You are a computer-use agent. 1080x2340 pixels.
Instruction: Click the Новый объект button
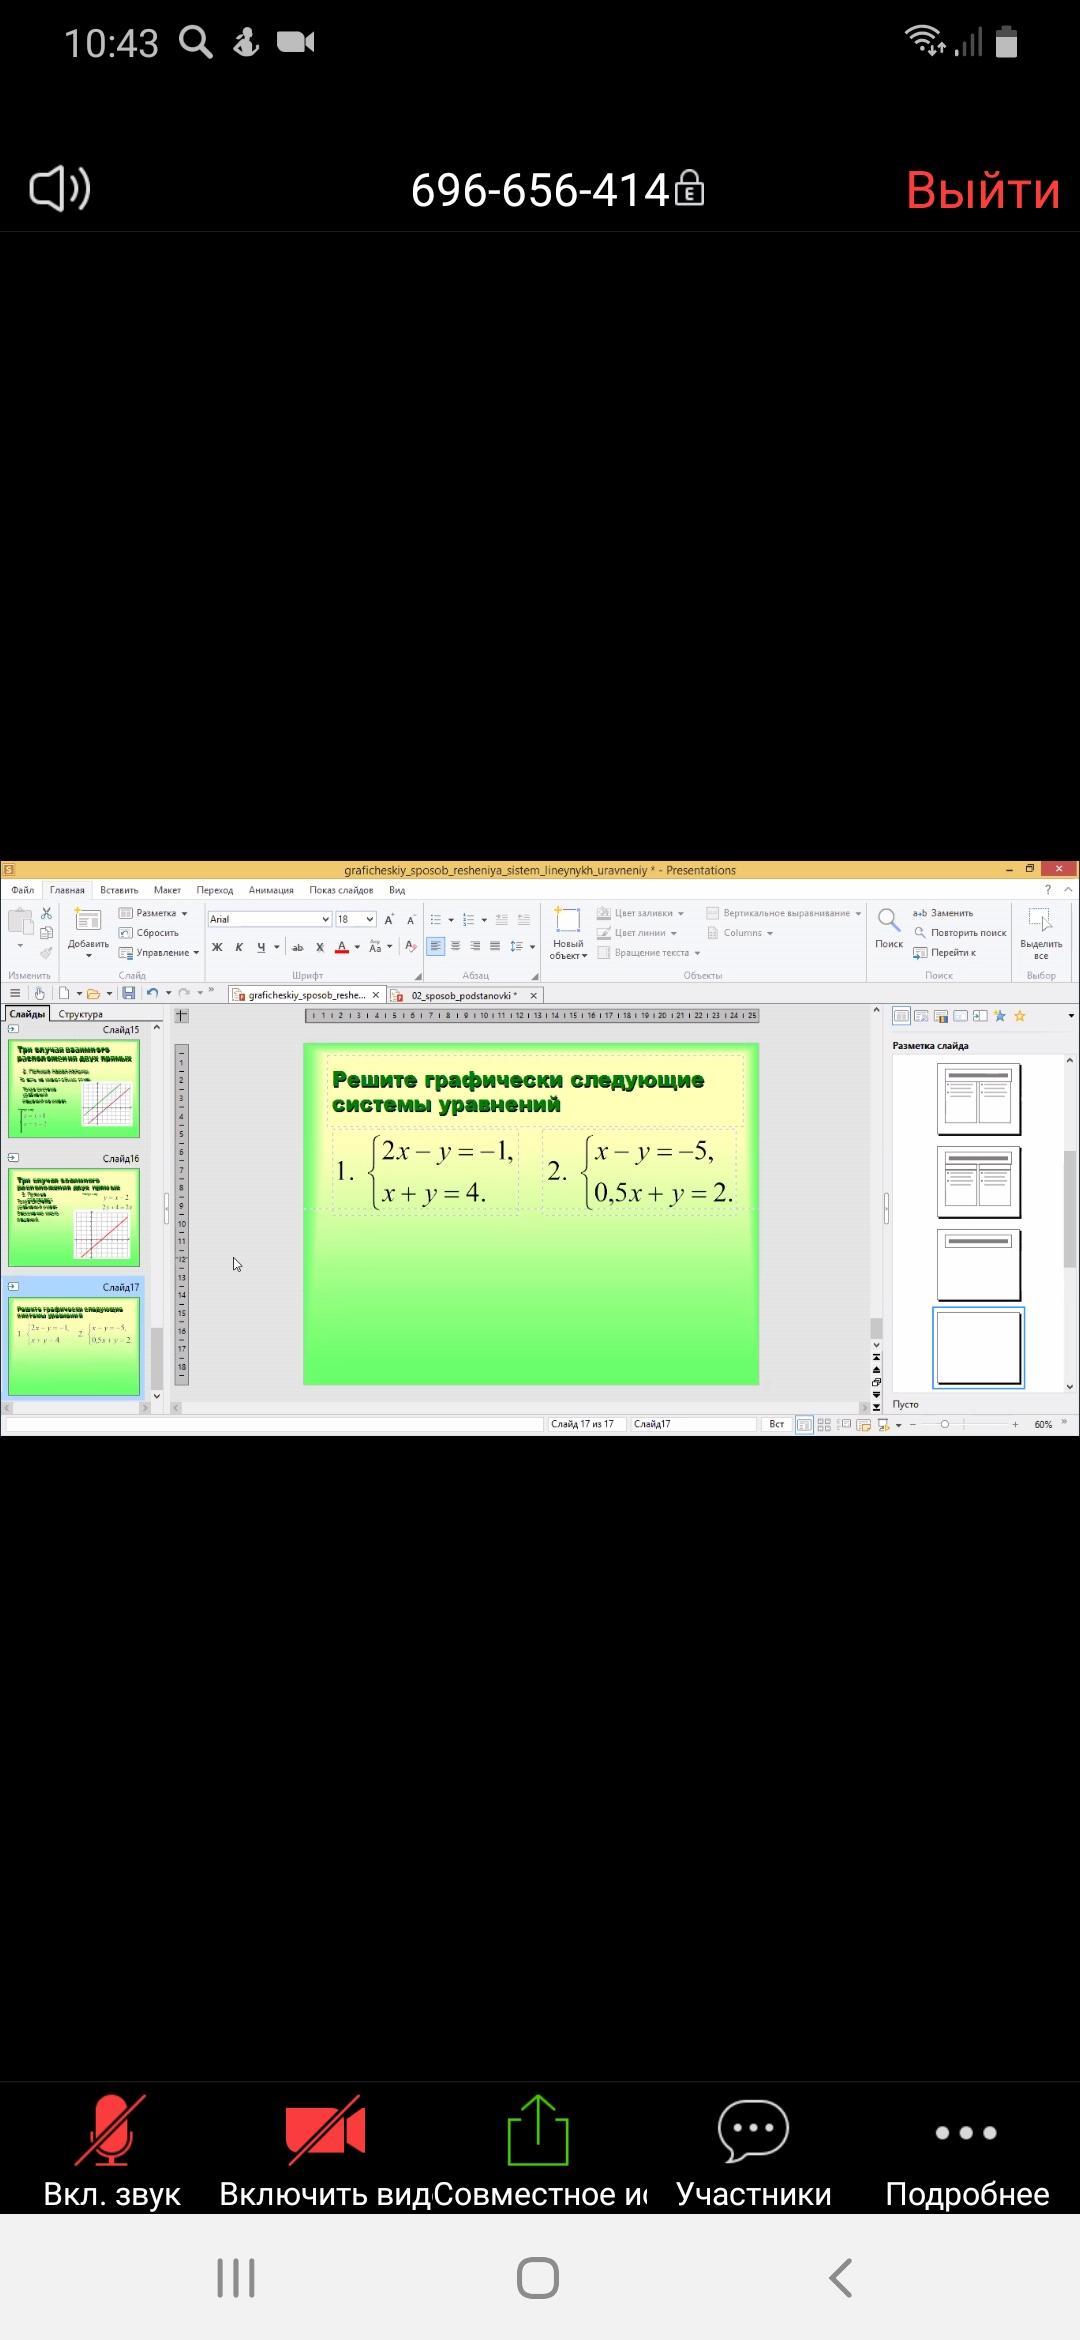[568, 933]
